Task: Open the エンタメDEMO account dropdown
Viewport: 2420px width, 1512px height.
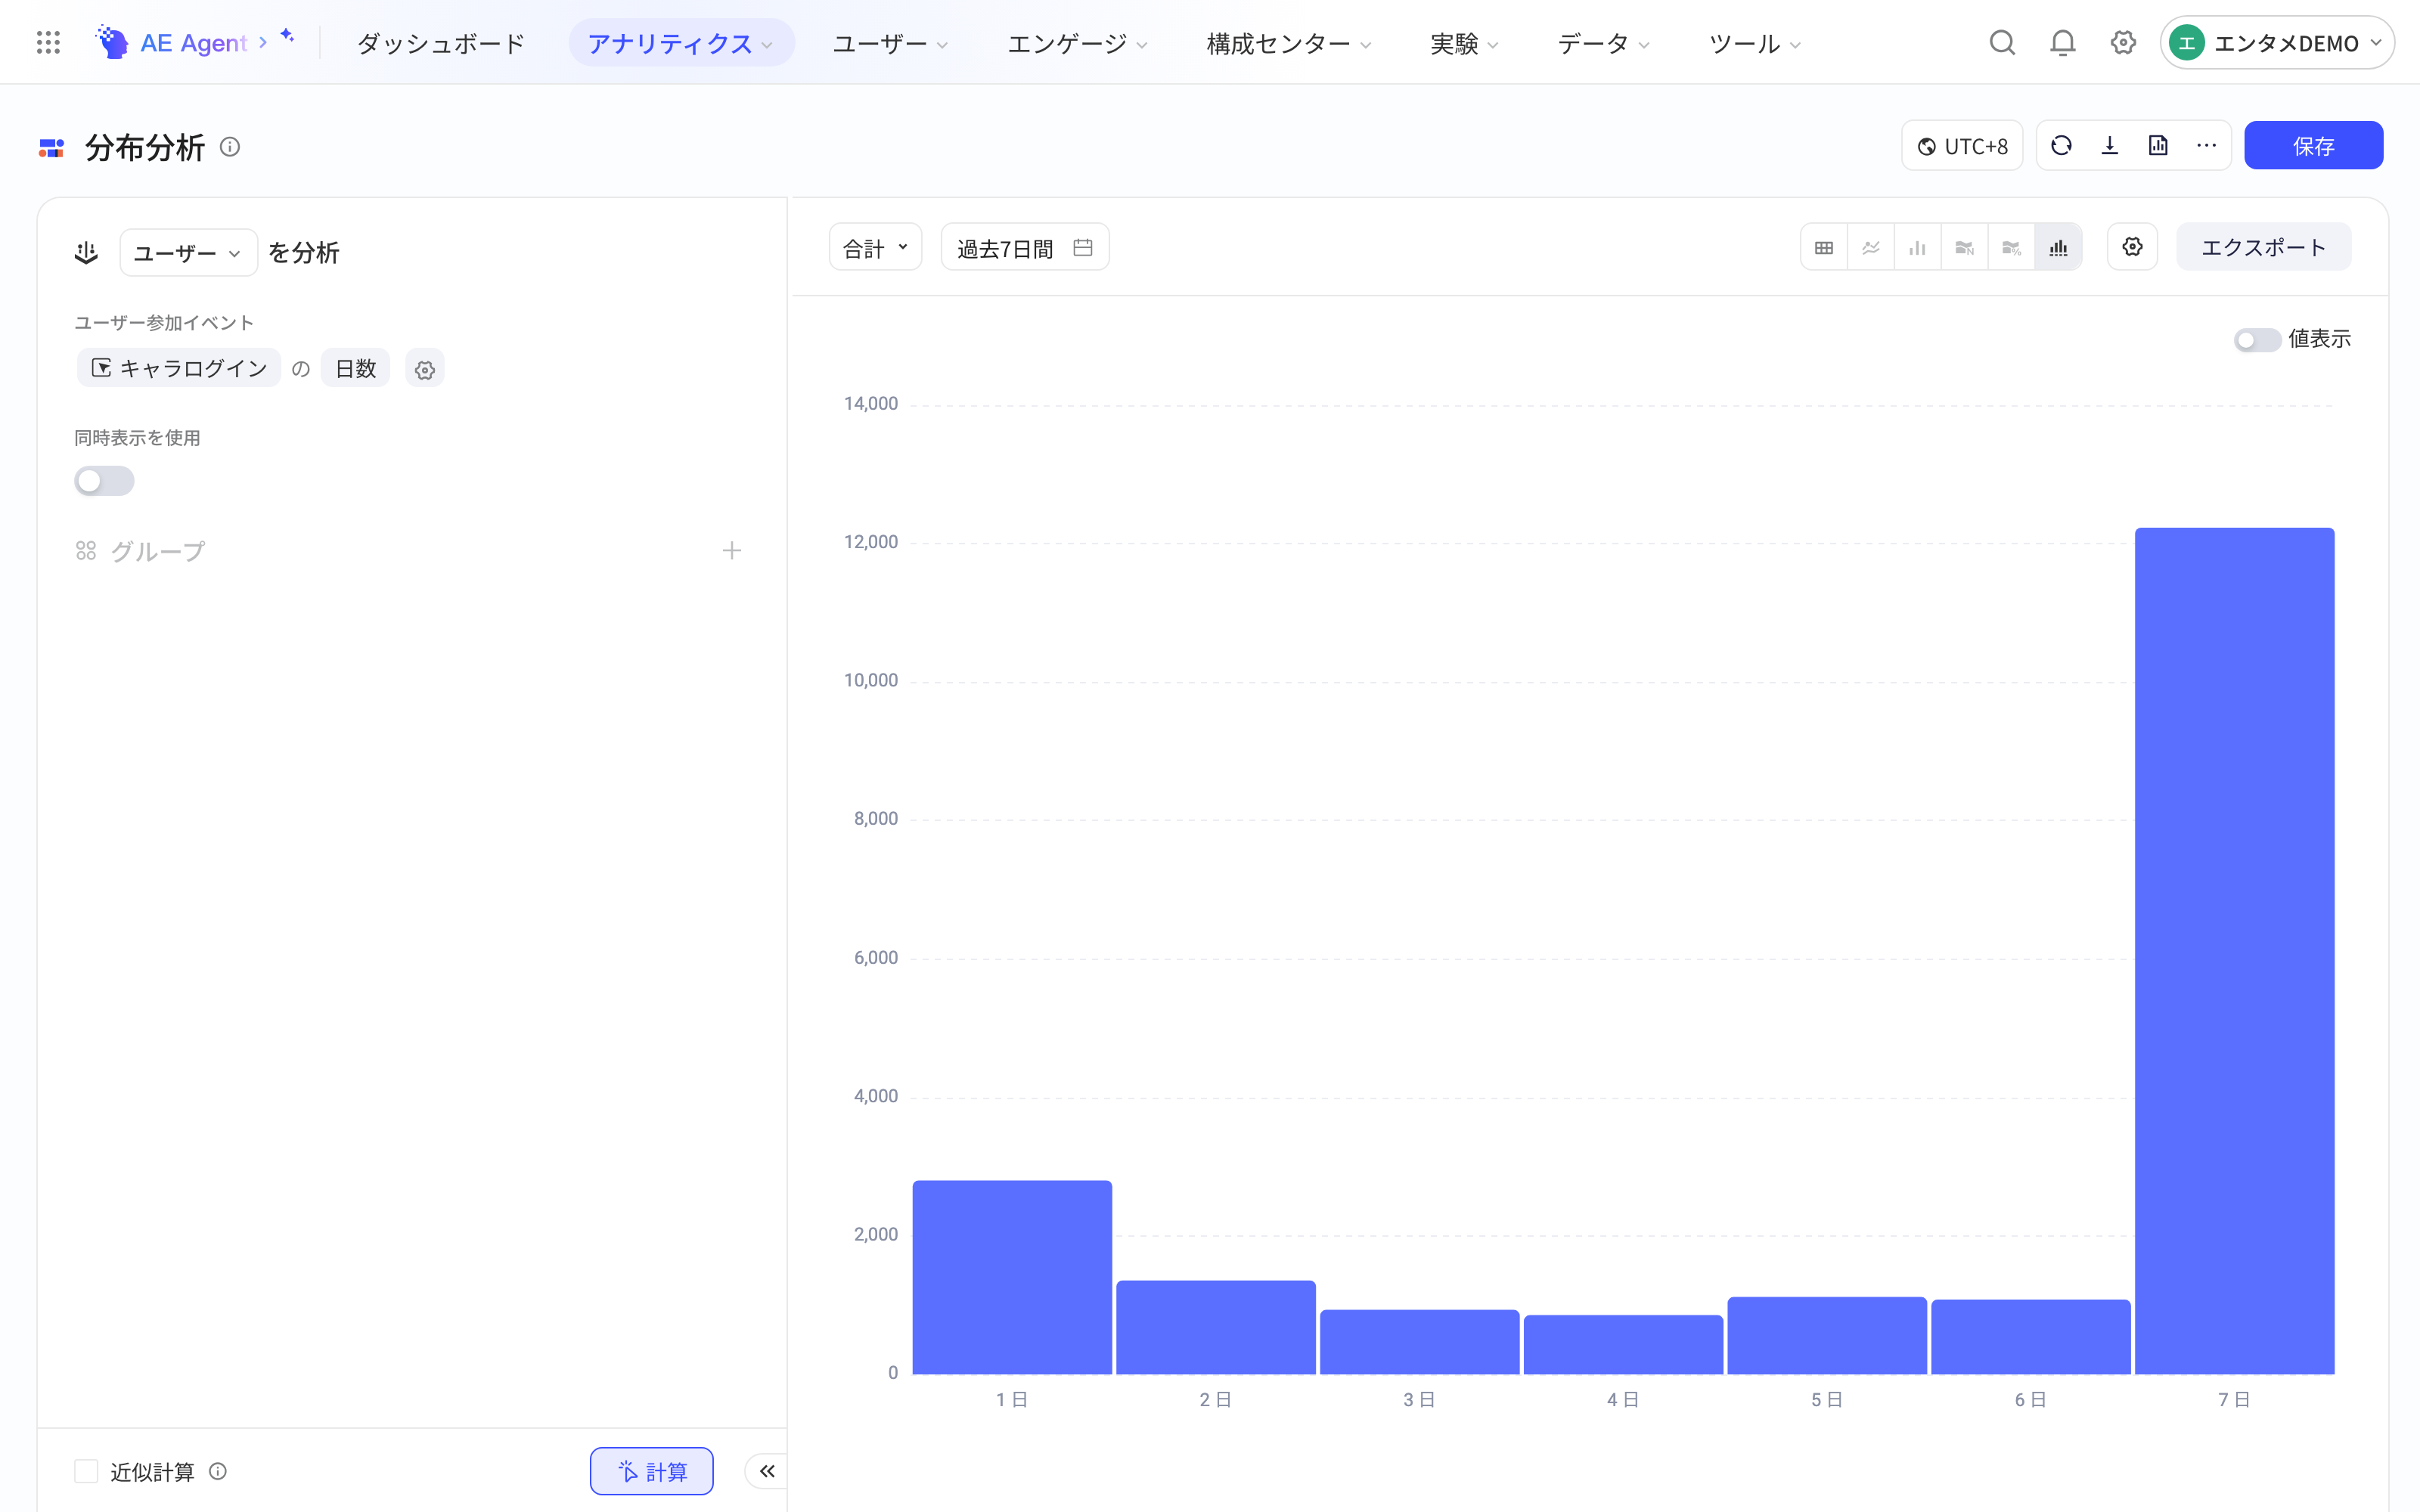Action: point(2277,42)
